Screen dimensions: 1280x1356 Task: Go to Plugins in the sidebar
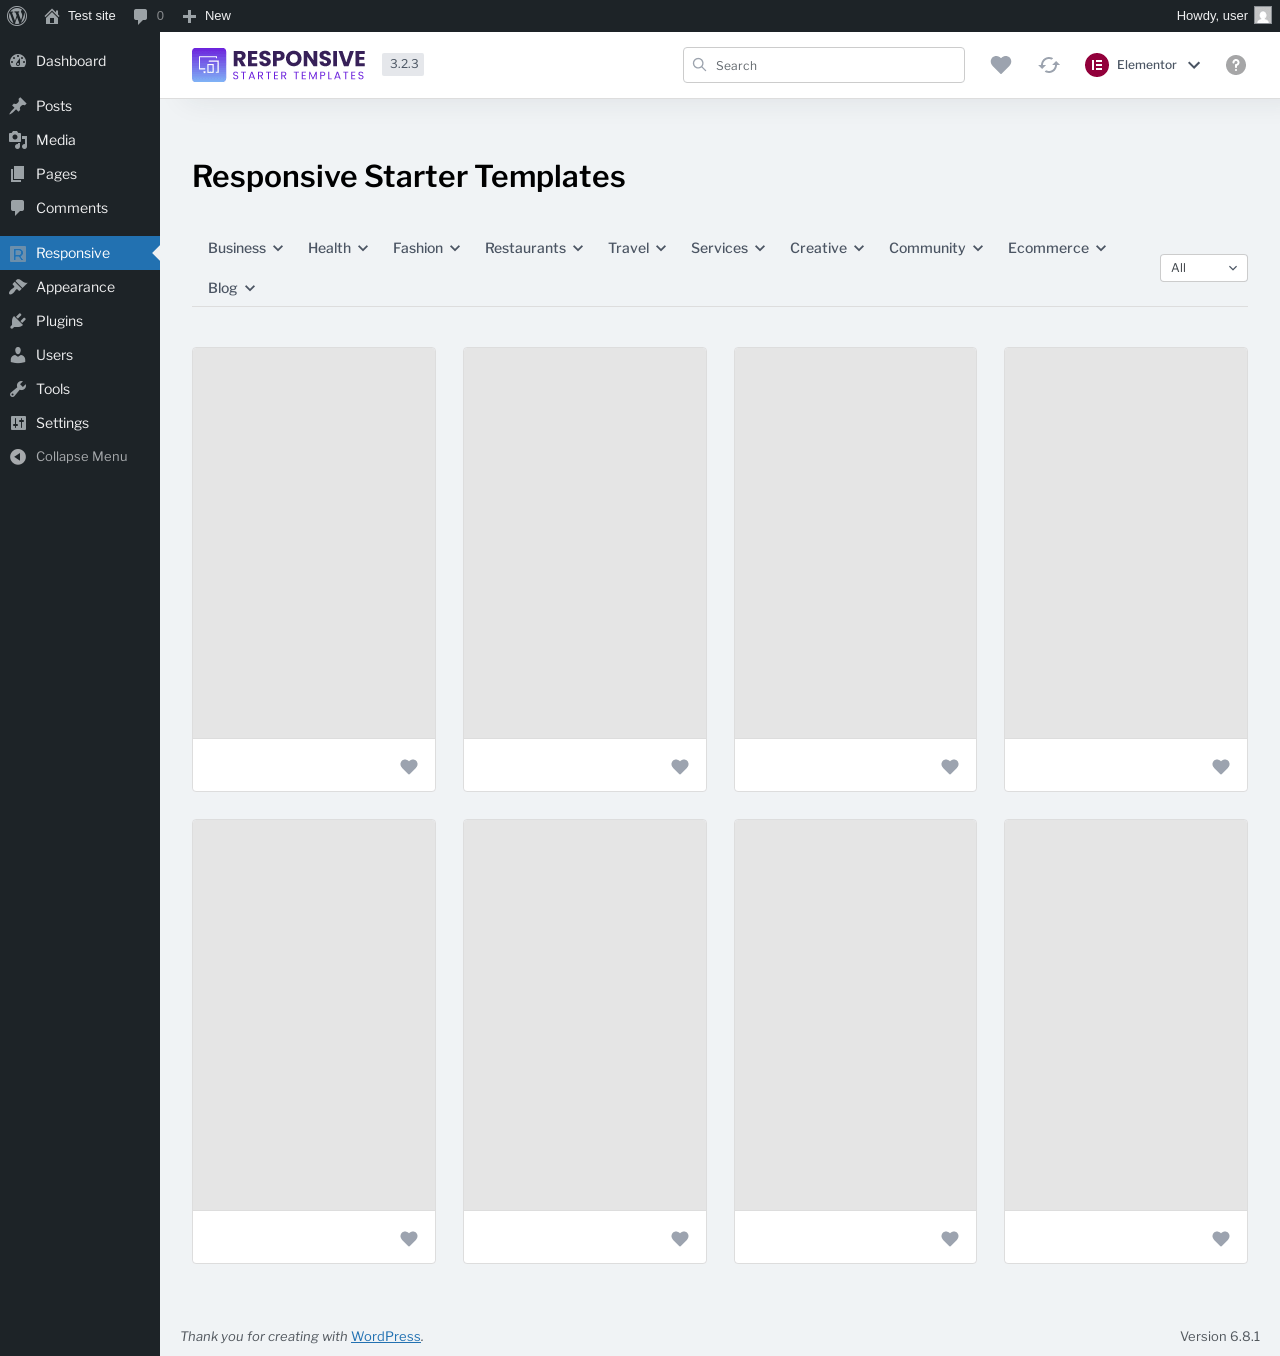coord(59,321)
